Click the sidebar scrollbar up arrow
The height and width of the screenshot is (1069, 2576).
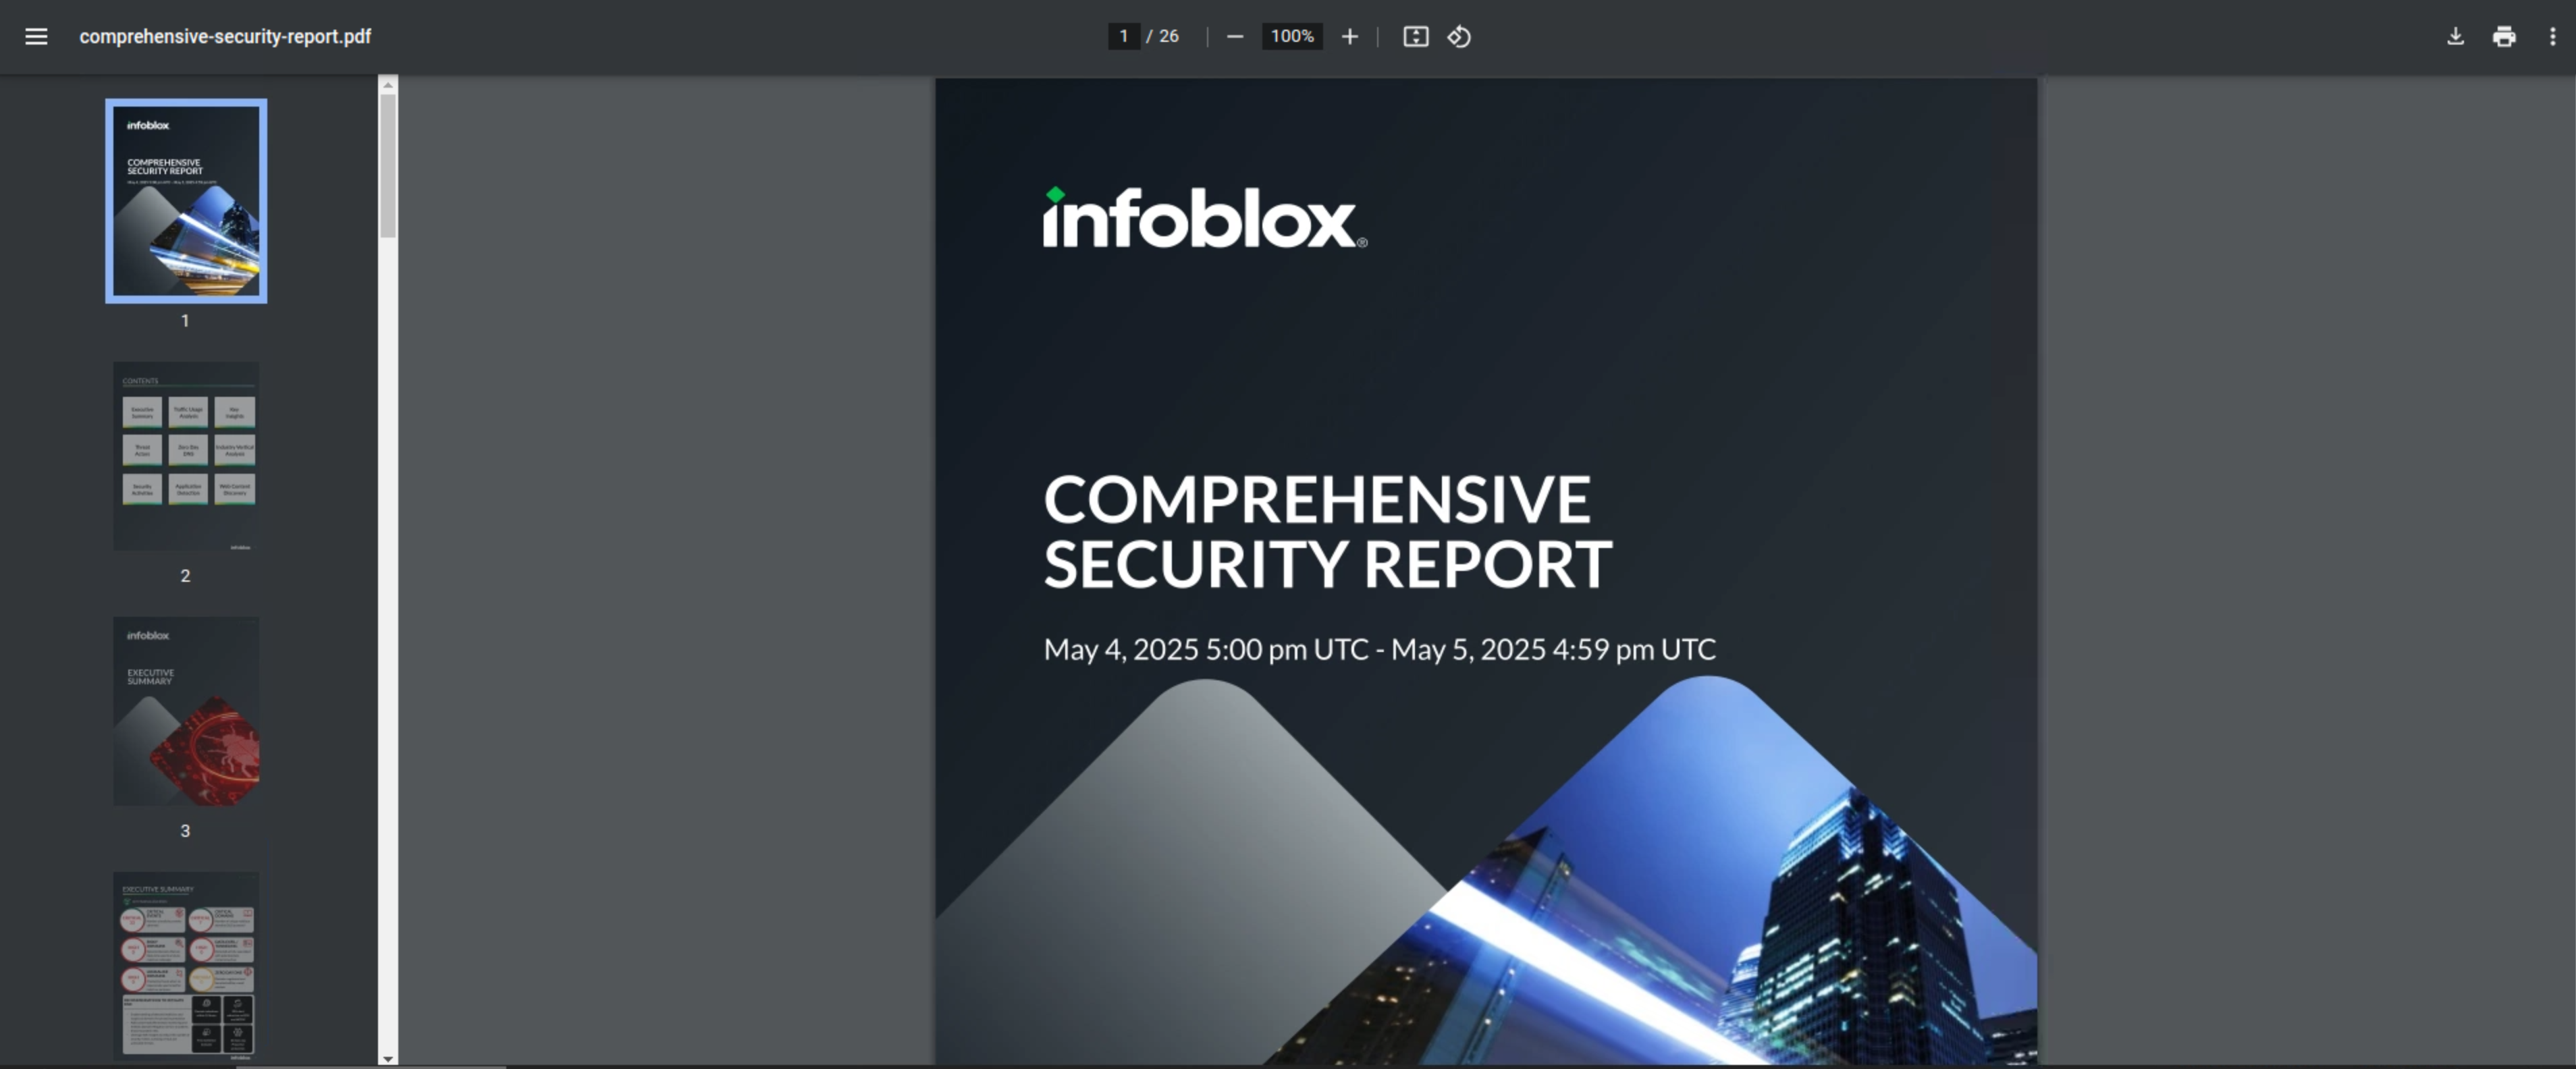pyautogui.click(x=388, y=85)
